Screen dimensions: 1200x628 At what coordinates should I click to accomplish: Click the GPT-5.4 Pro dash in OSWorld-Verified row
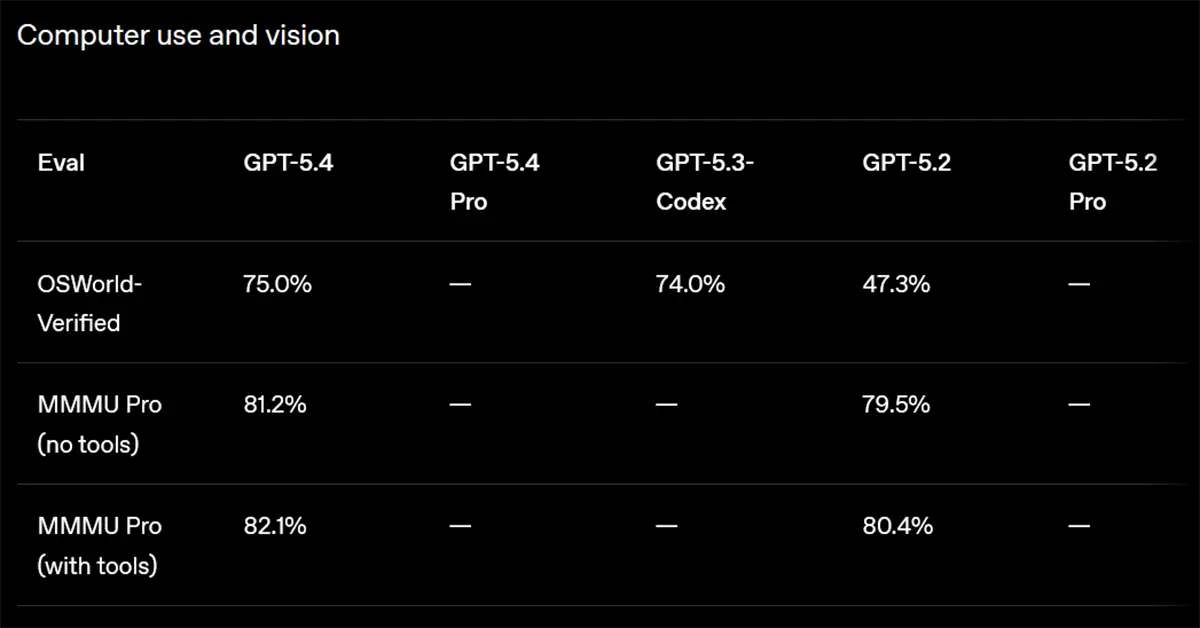click(x=460, y=285)
